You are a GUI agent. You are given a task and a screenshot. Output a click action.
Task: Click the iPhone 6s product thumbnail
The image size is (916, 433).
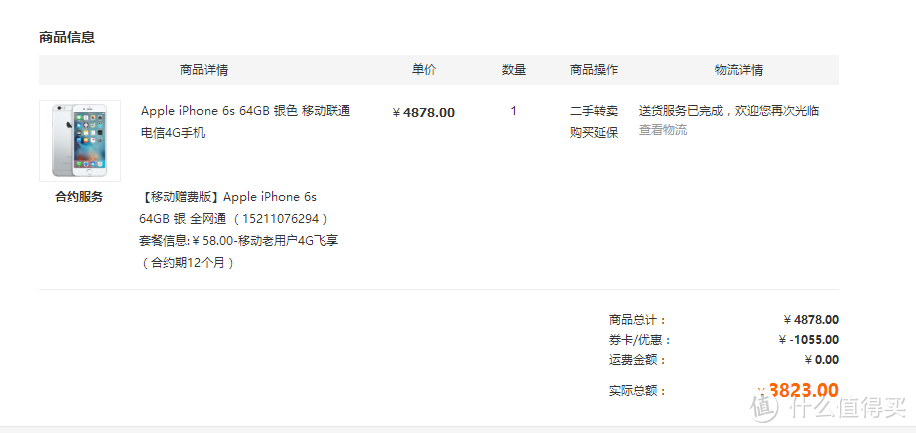tap(80, 140)
